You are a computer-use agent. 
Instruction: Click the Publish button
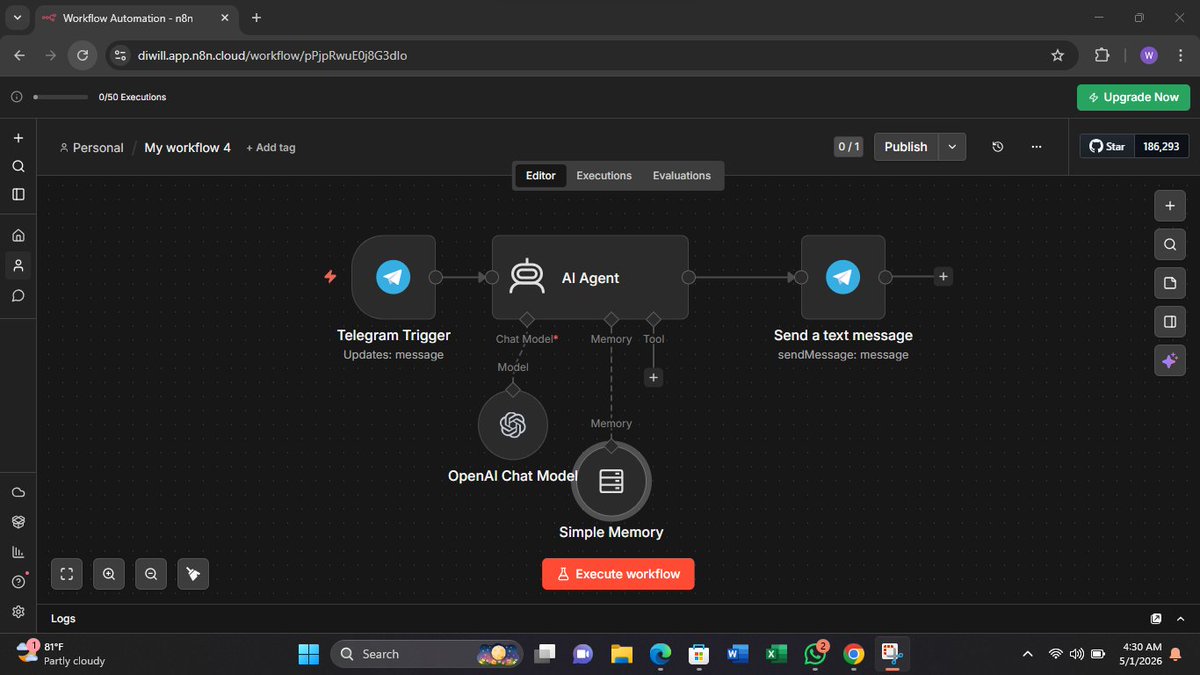[x=906, y=147]
